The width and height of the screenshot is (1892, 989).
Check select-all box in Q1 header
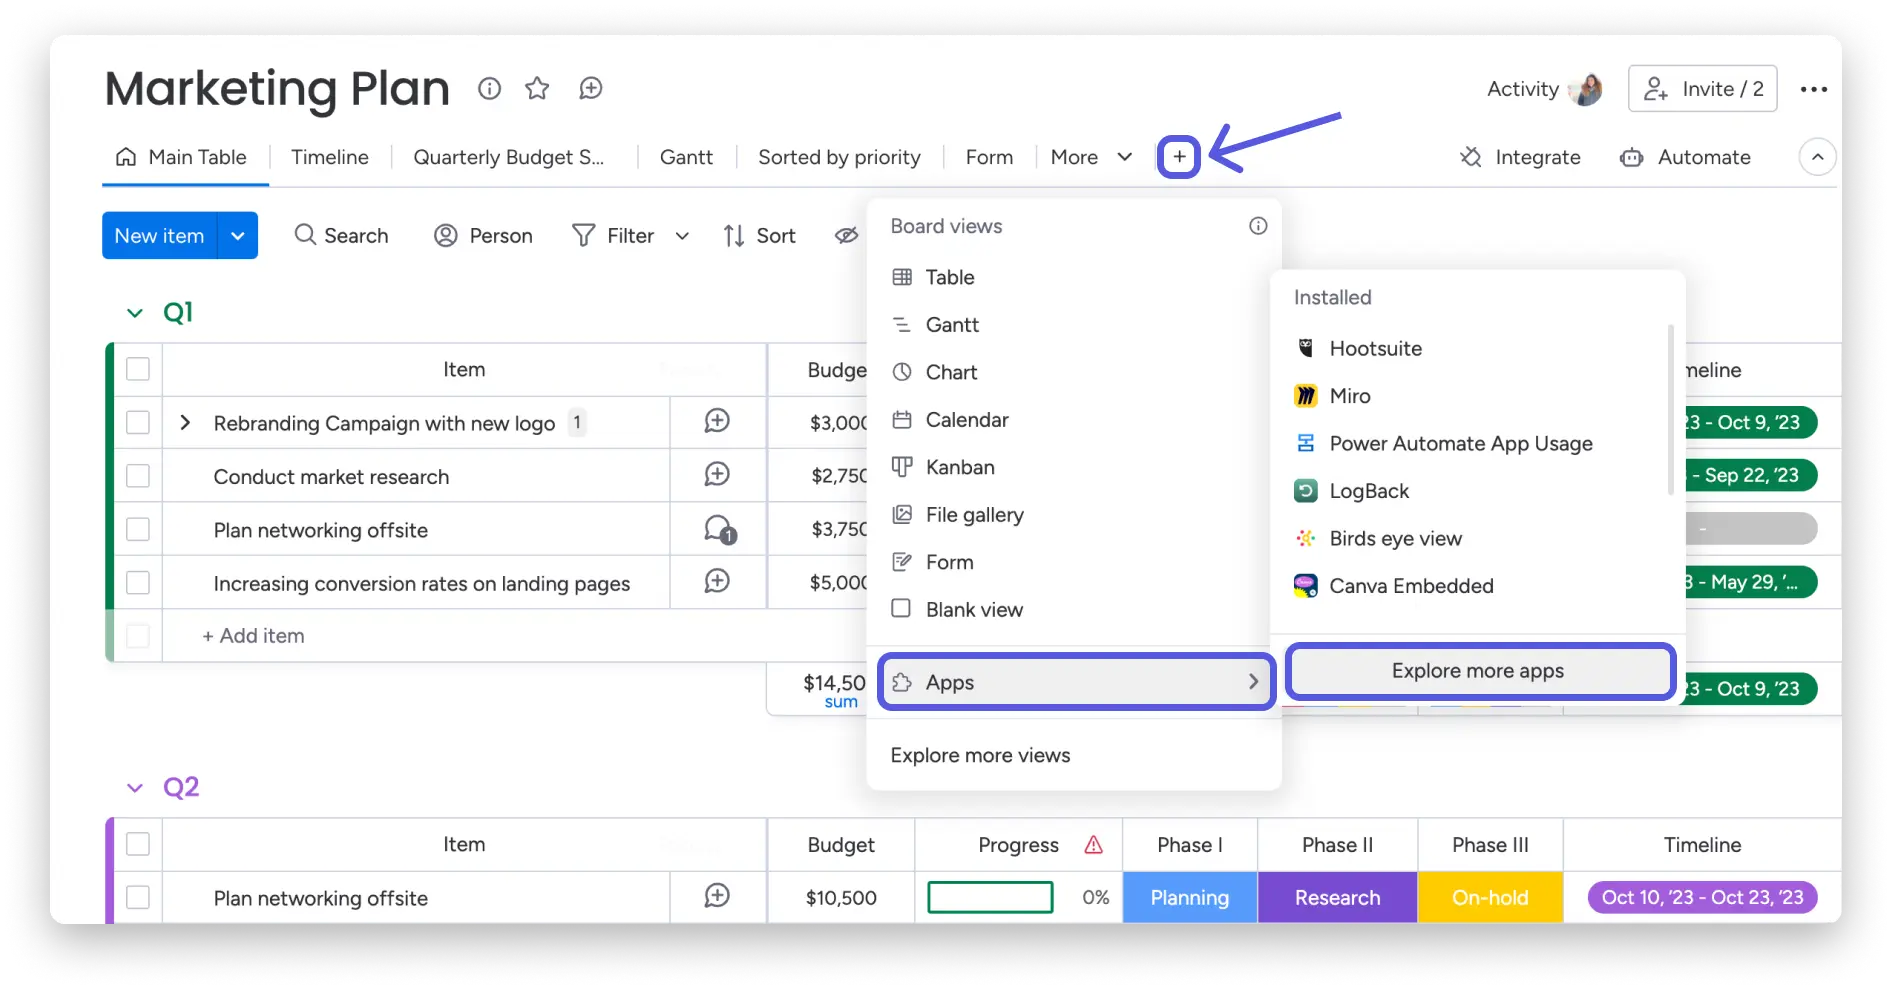138,369
